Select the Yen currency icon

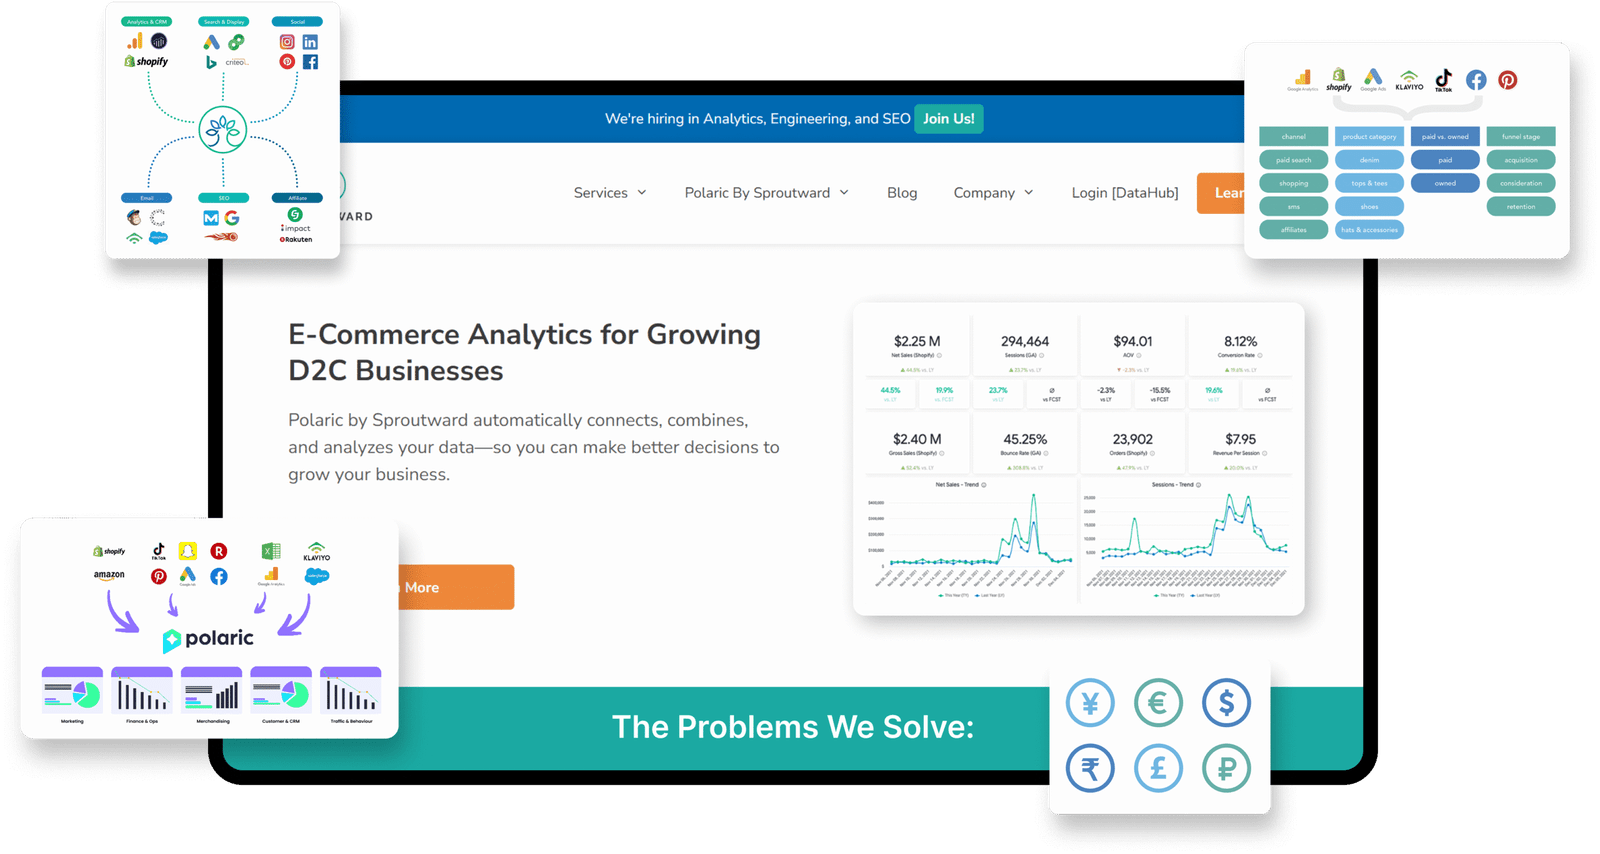(1090, 703)
